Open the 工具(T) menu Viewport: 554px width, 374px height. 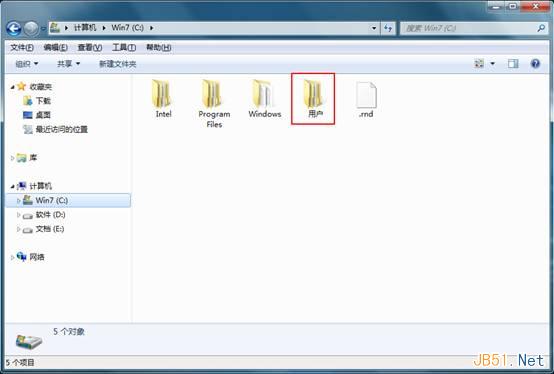tap(124, 47)
